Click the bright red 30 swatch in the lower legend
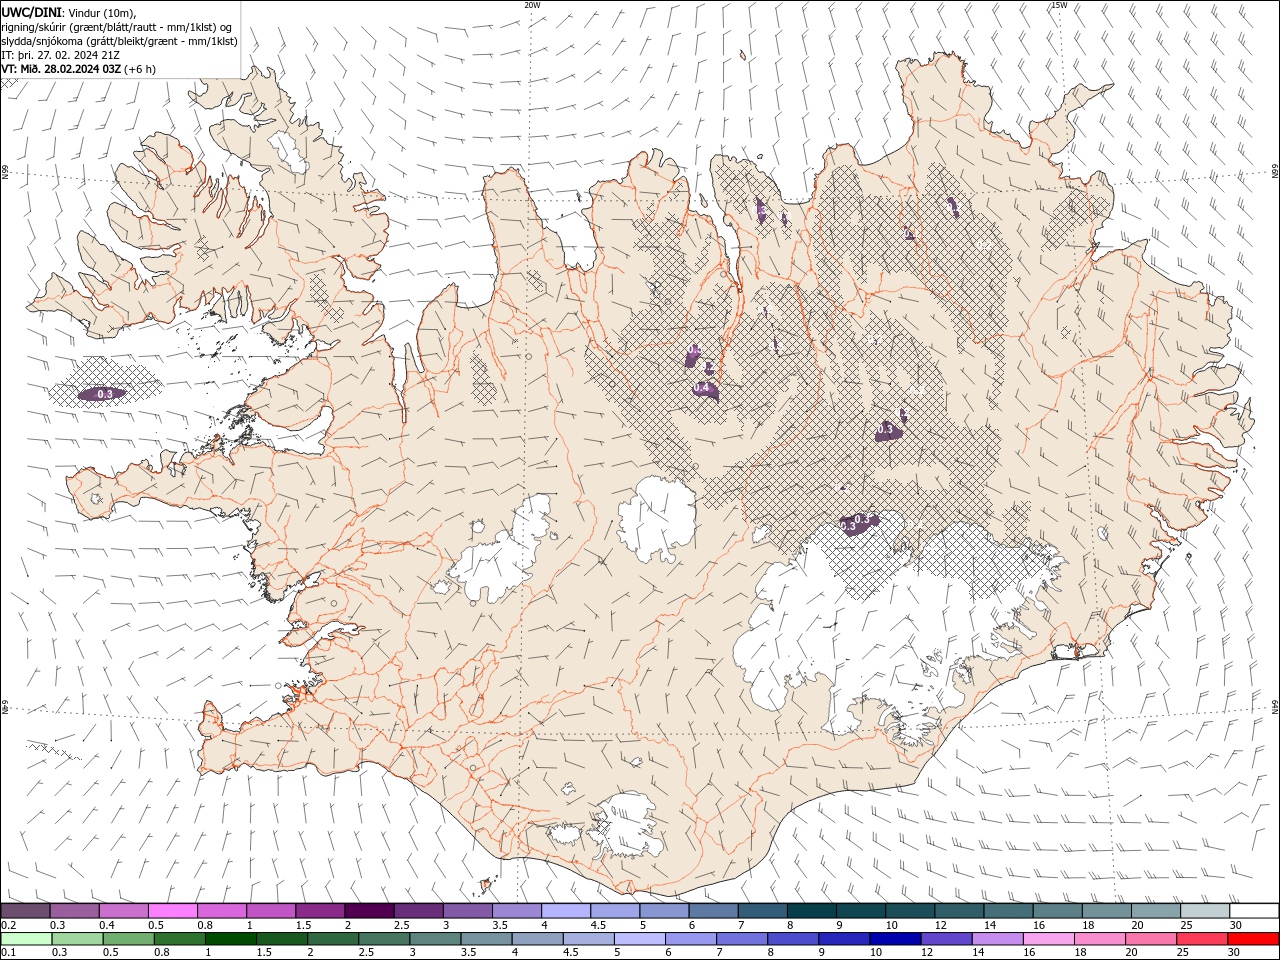Image resolution: width=1280 pixels, height=960 pixels. pyautogui.click(x=1253, y=939)
